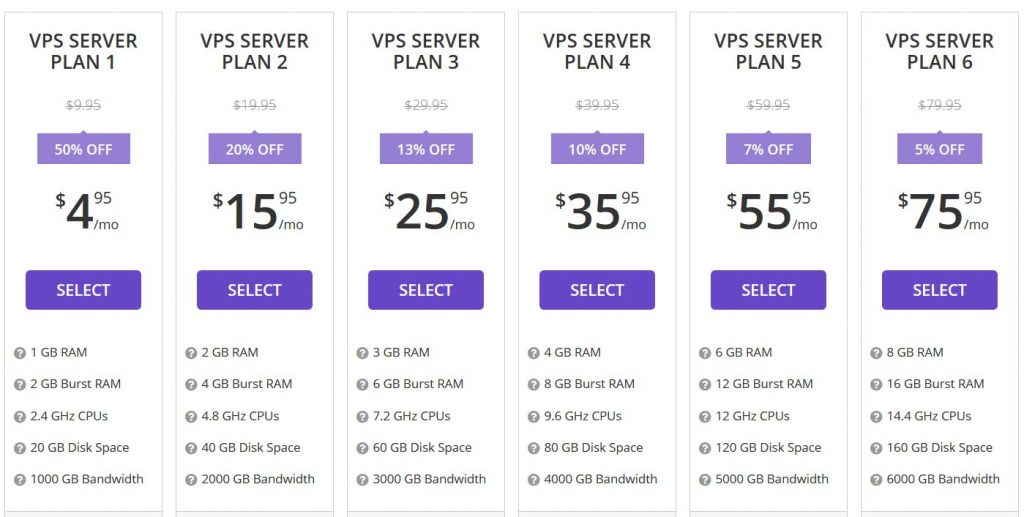Image resolution: width=1024 pixels, height=517 pixels.
Task: Click info icon beside 5000 GB Bandwidth
Action: (705, 480)
